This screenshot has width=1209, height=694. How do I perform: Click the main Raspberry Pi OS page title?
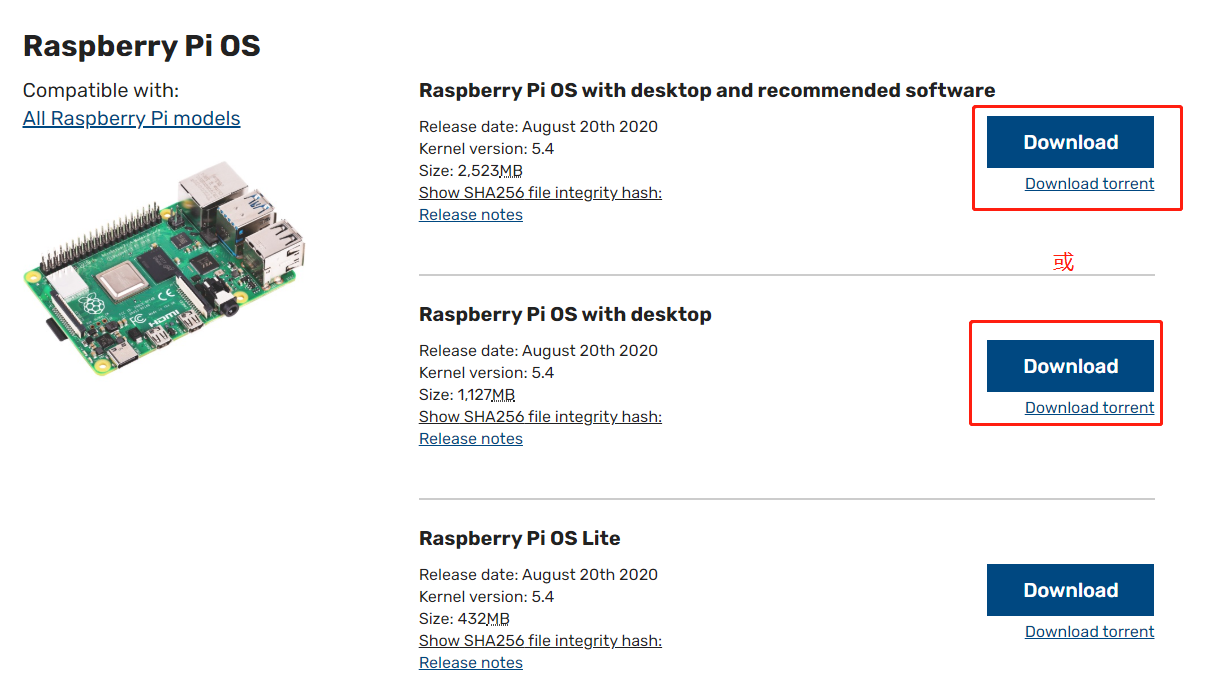point(141,45)
